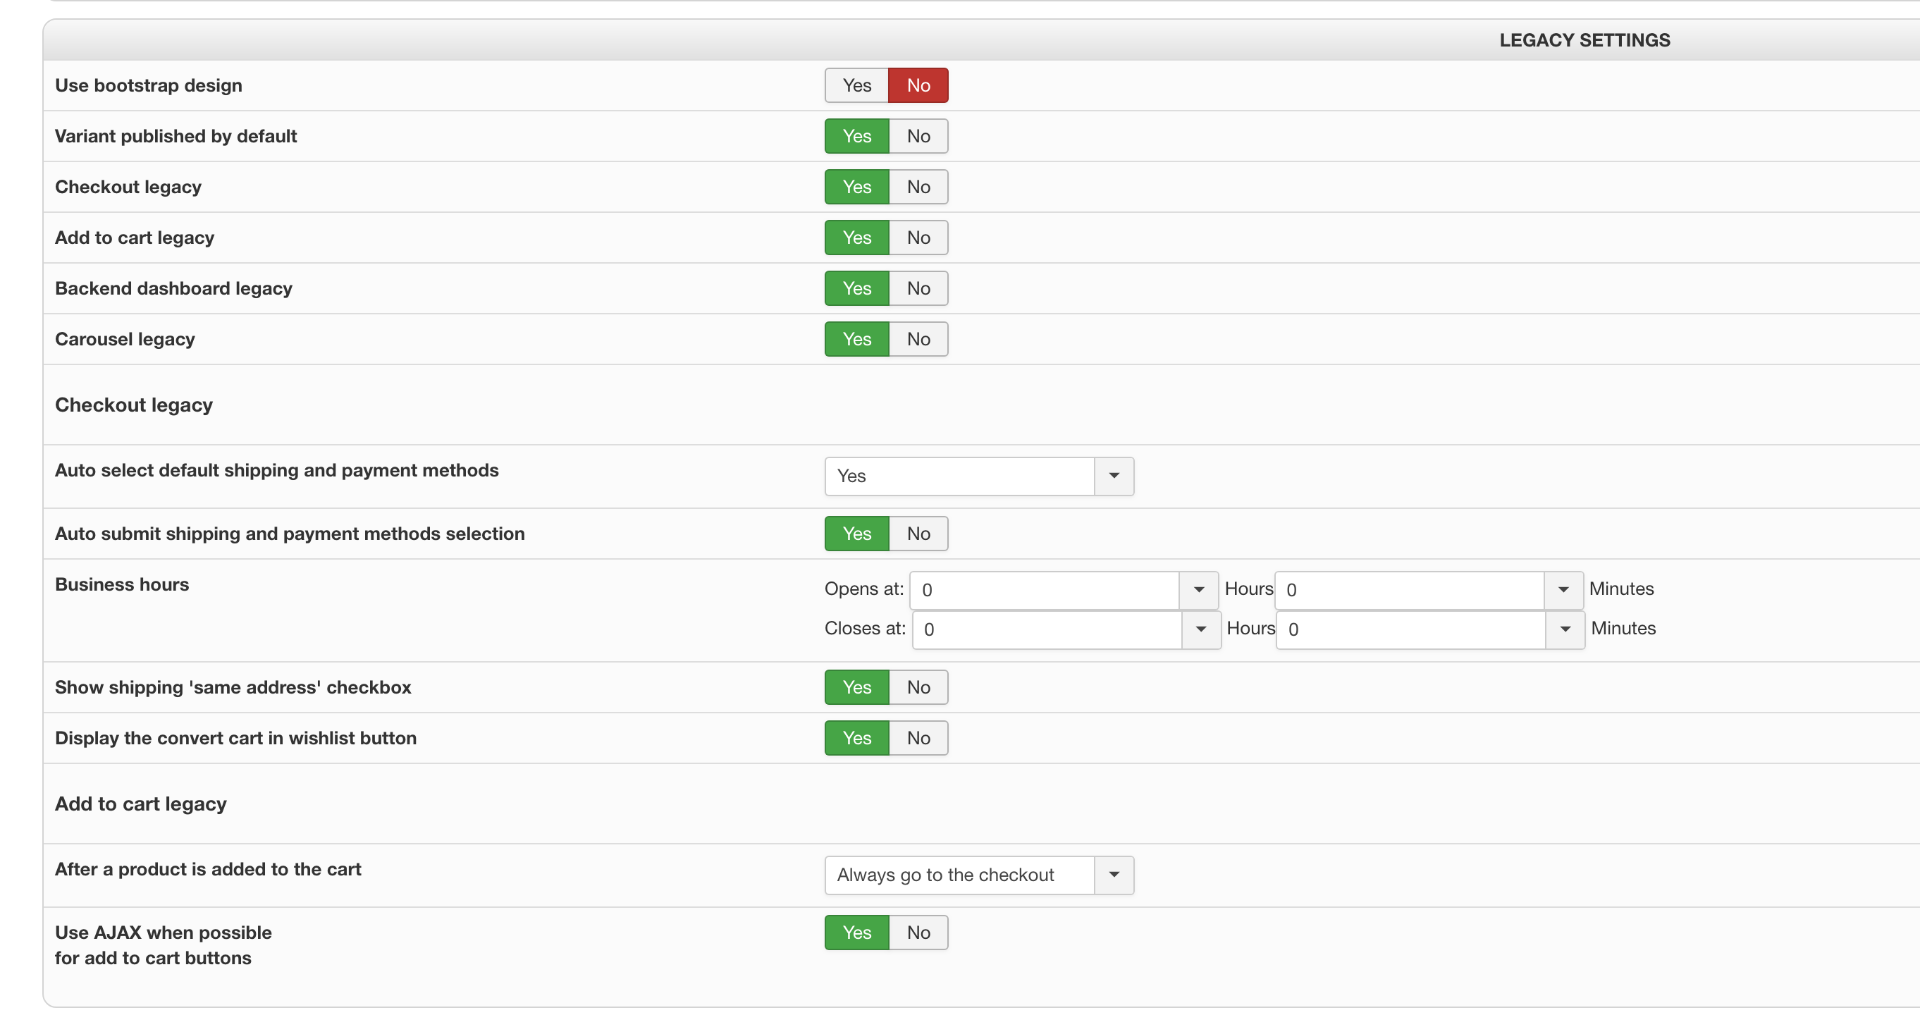Switch Backend dashboard legacy to No

[918, 289]
